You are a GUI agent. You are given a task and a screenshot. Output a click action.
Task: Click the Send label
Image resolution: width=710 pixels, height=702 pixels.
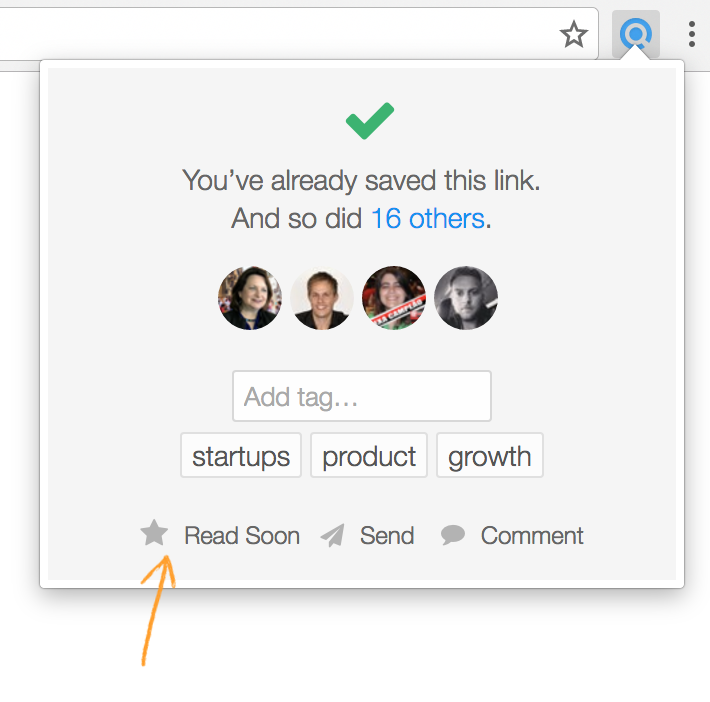point(387,536)
